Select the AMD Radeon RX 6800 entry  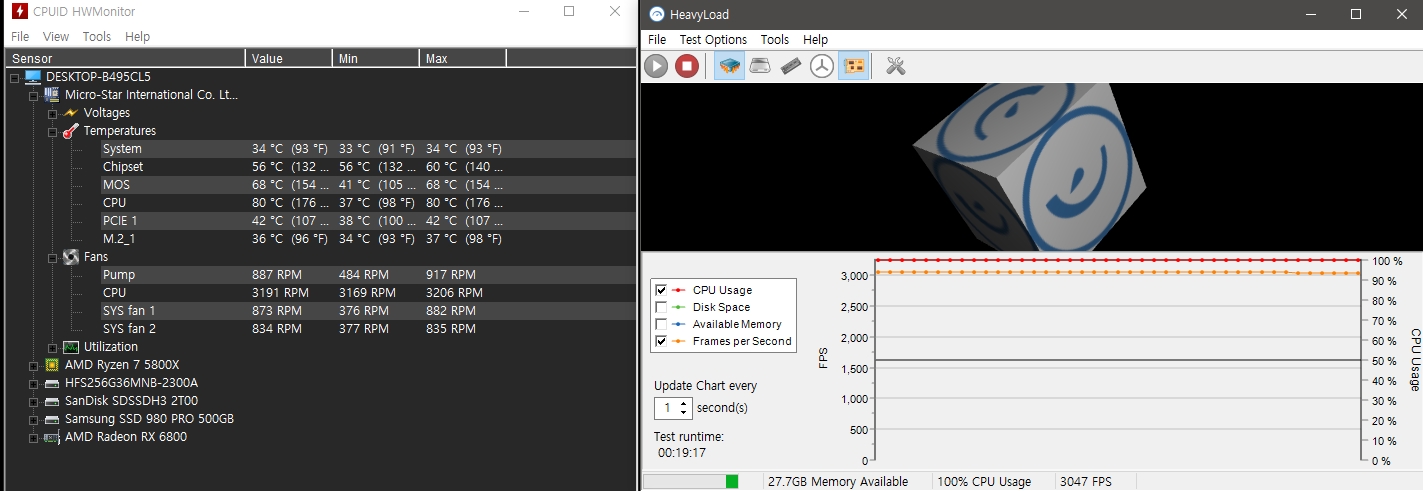tap(126, 437)
